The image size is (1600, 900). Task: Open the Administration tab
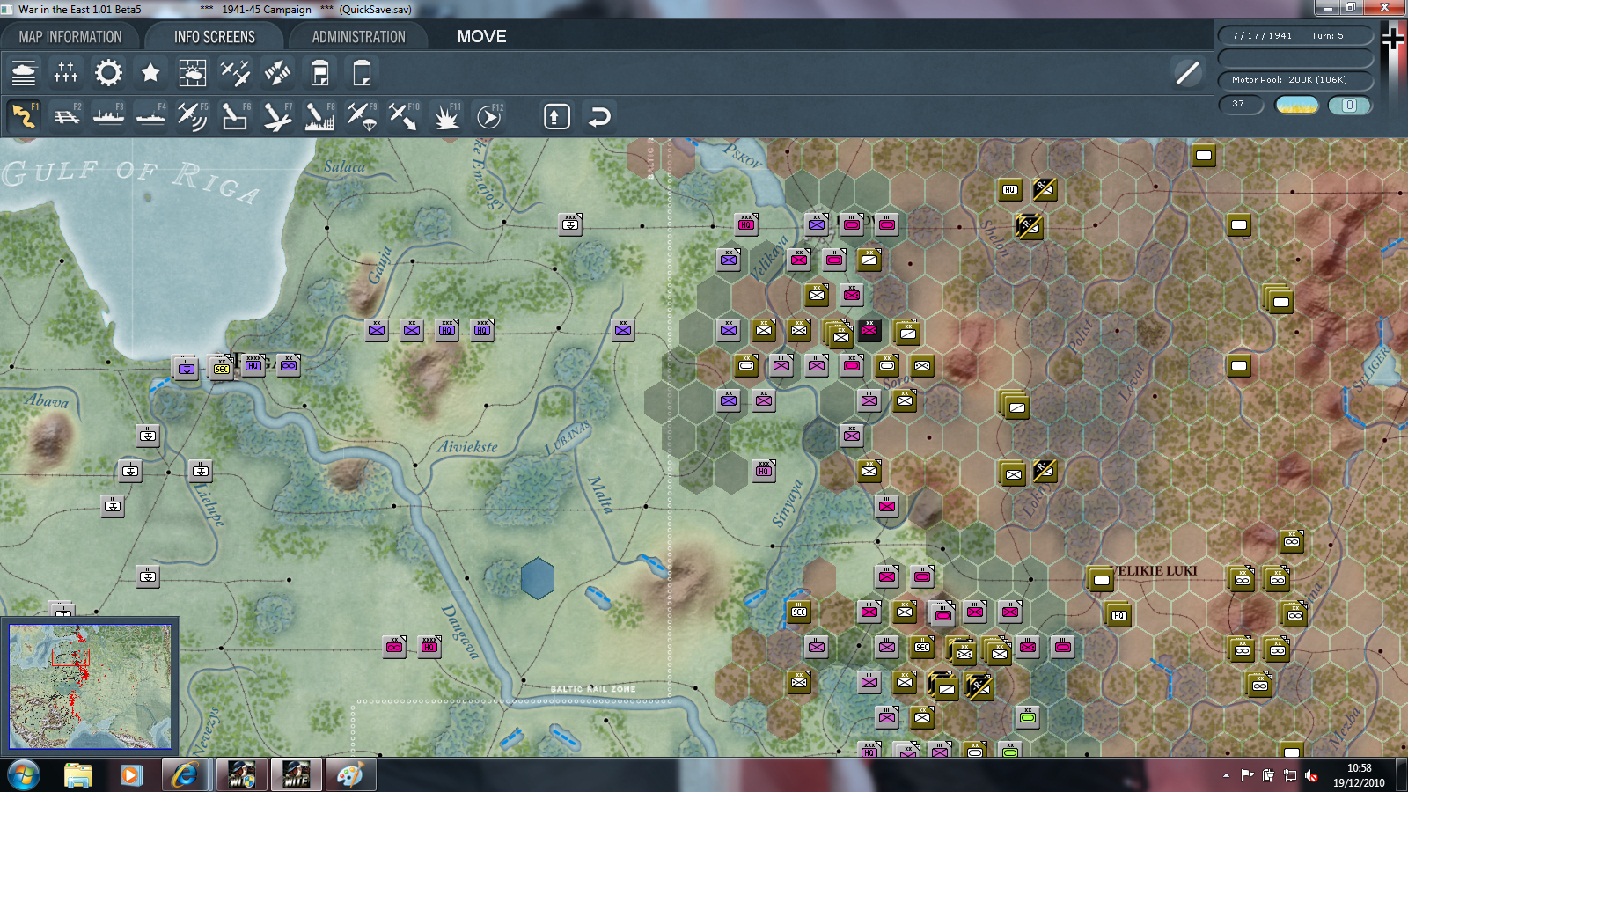point(358,37)
